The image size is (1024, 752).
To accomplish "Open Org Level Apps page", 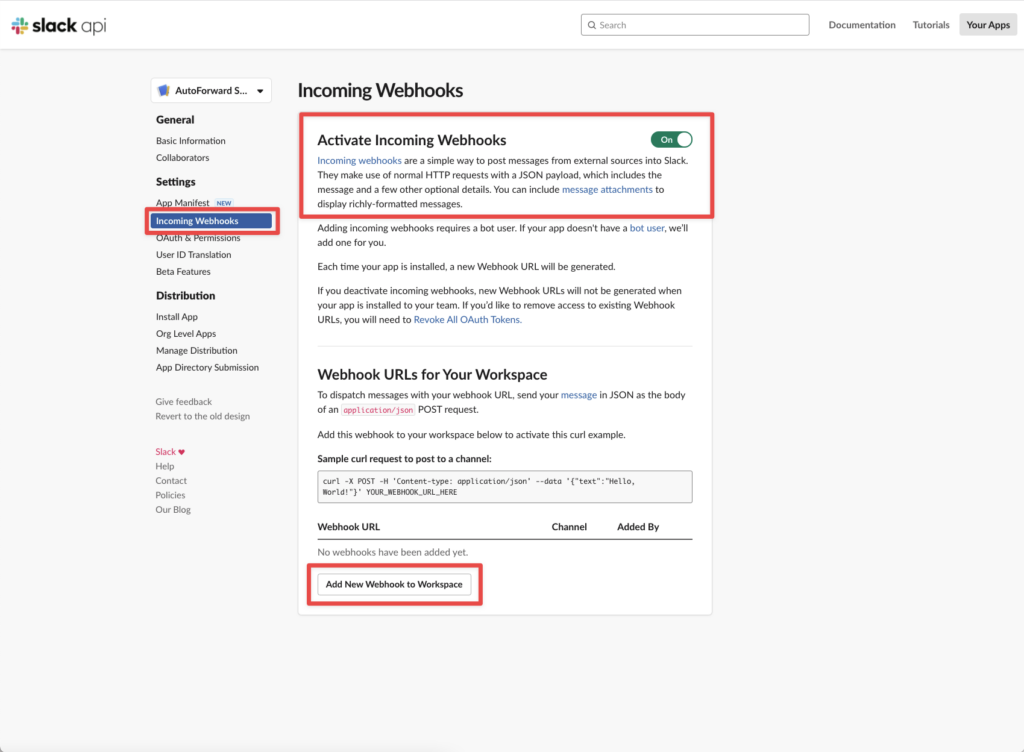I will 185,334.
